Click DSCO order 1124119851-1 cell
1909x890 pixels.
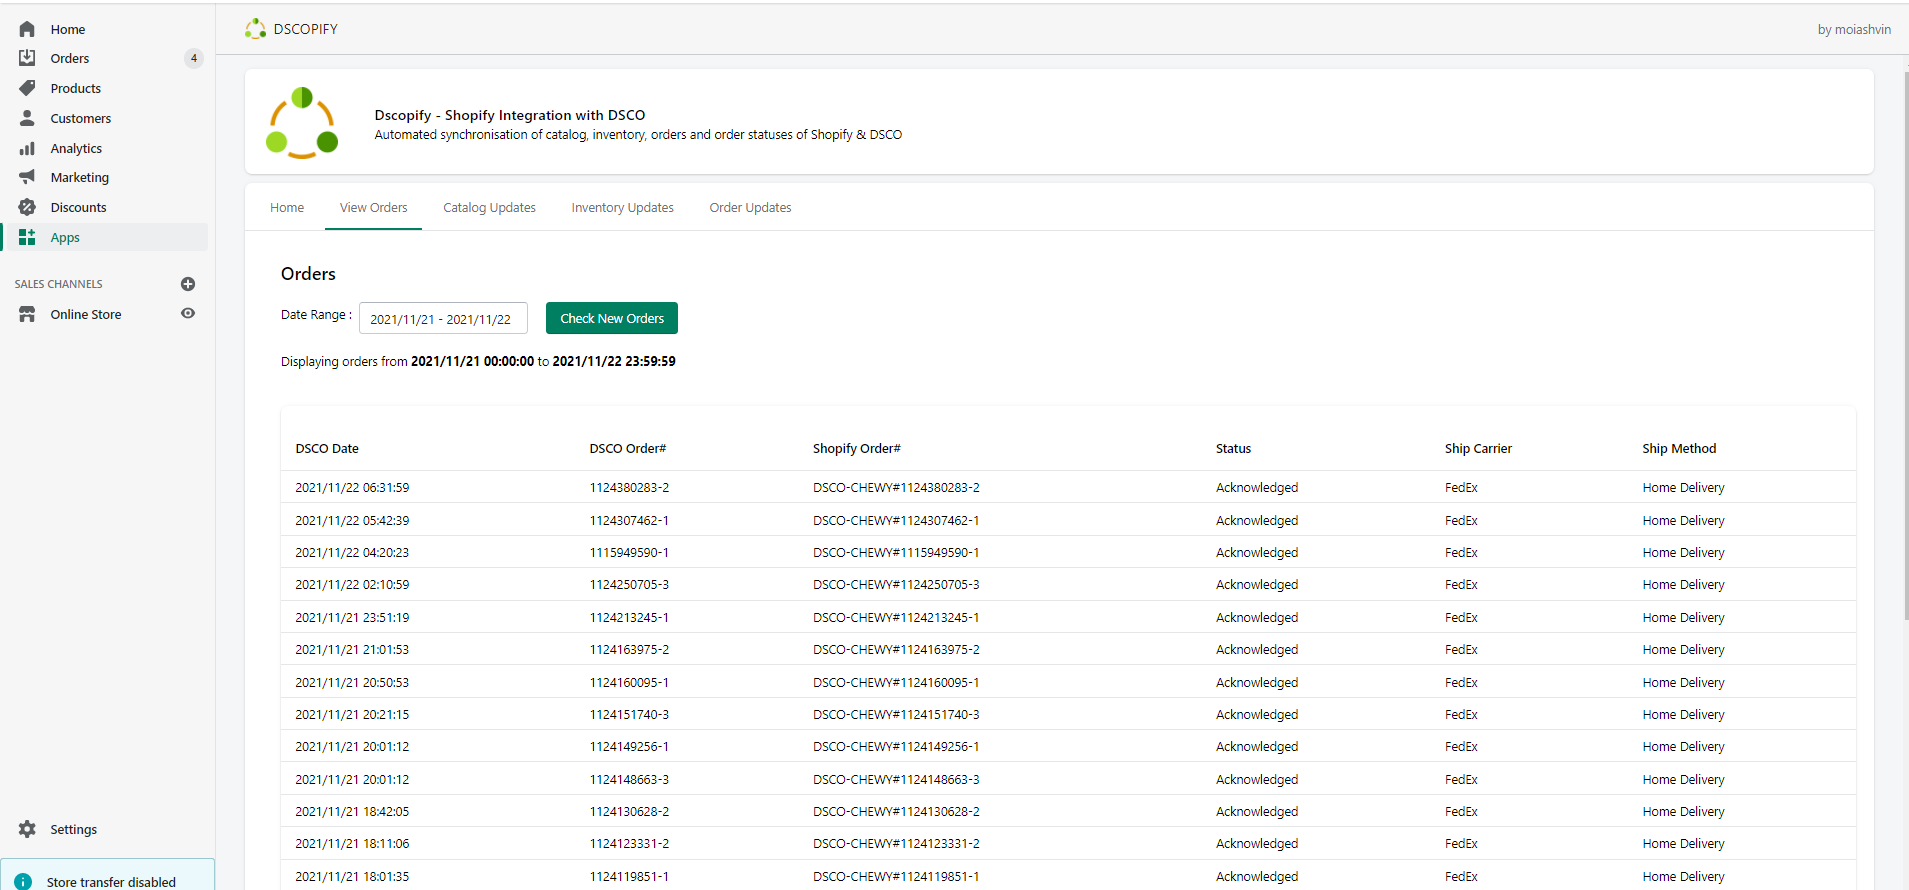629,876
